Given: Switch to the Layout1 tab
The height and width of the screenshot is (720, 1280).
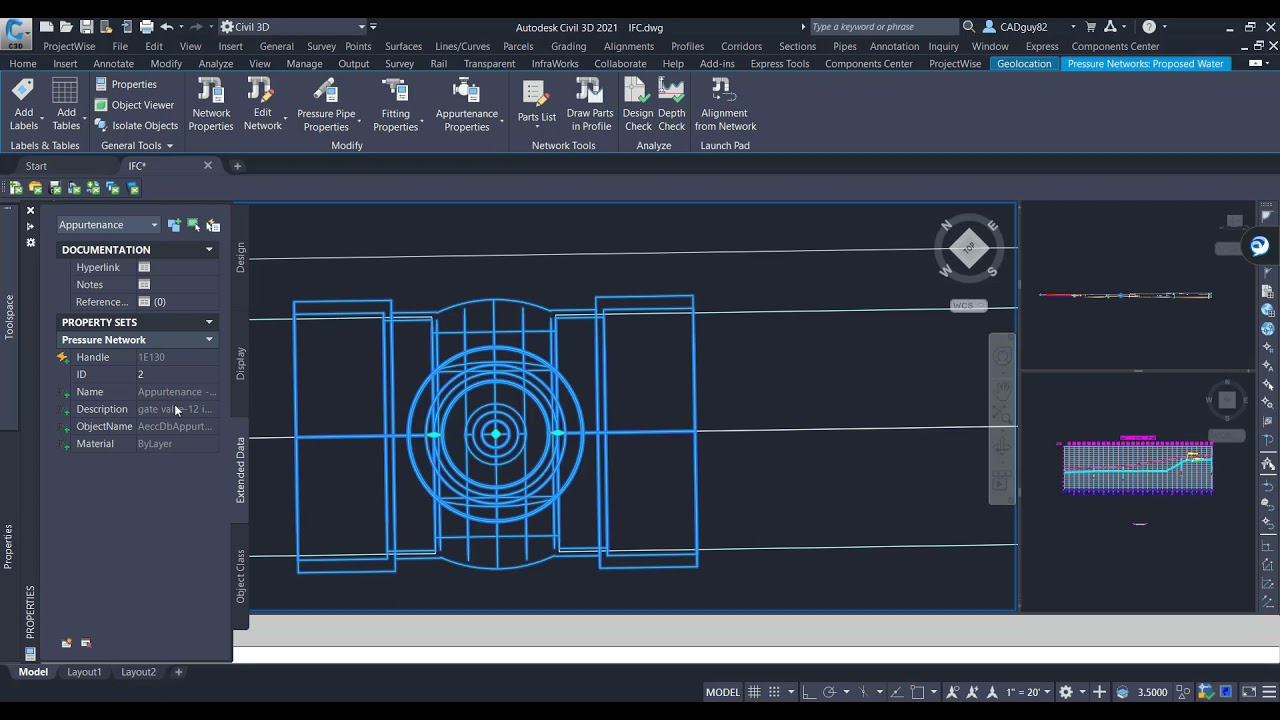Looking at the screenshot, I should (x=84, y=672).
